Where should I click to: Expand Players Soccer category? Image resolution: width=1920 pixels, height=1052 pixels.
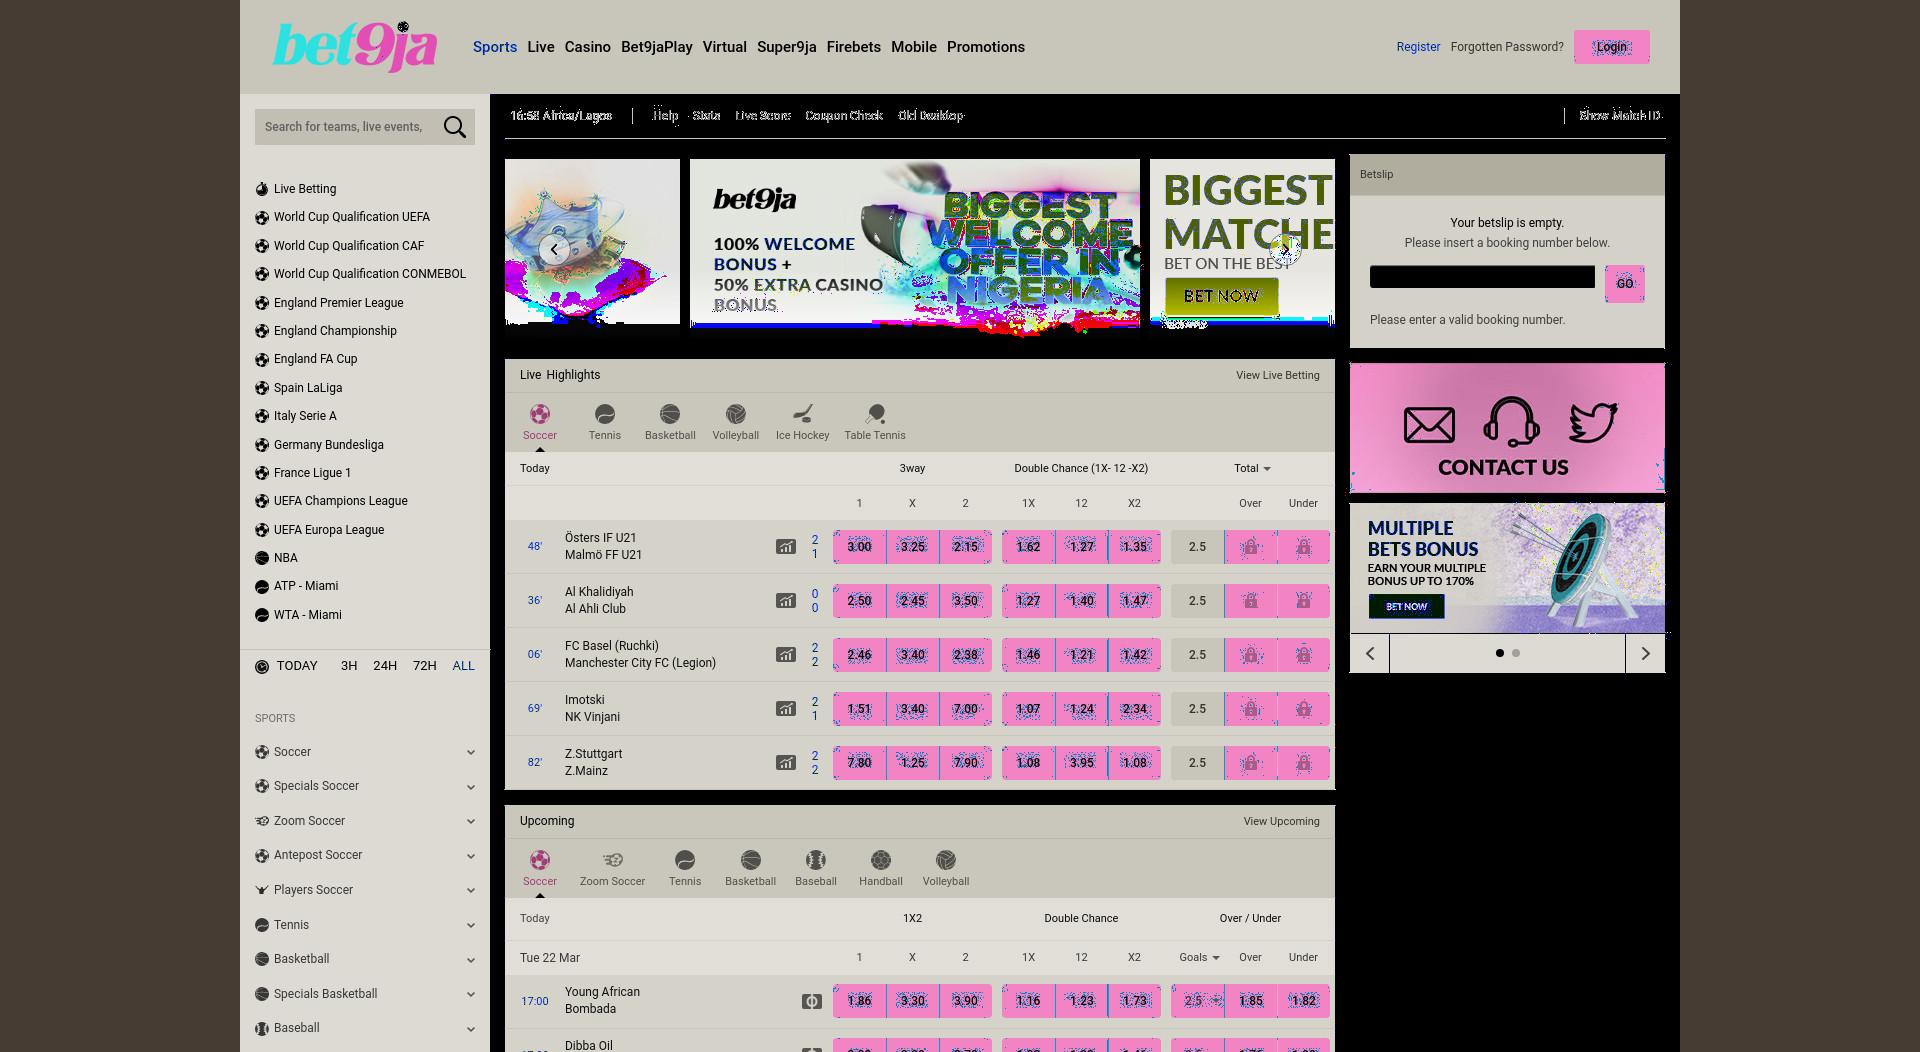[471, 891]
